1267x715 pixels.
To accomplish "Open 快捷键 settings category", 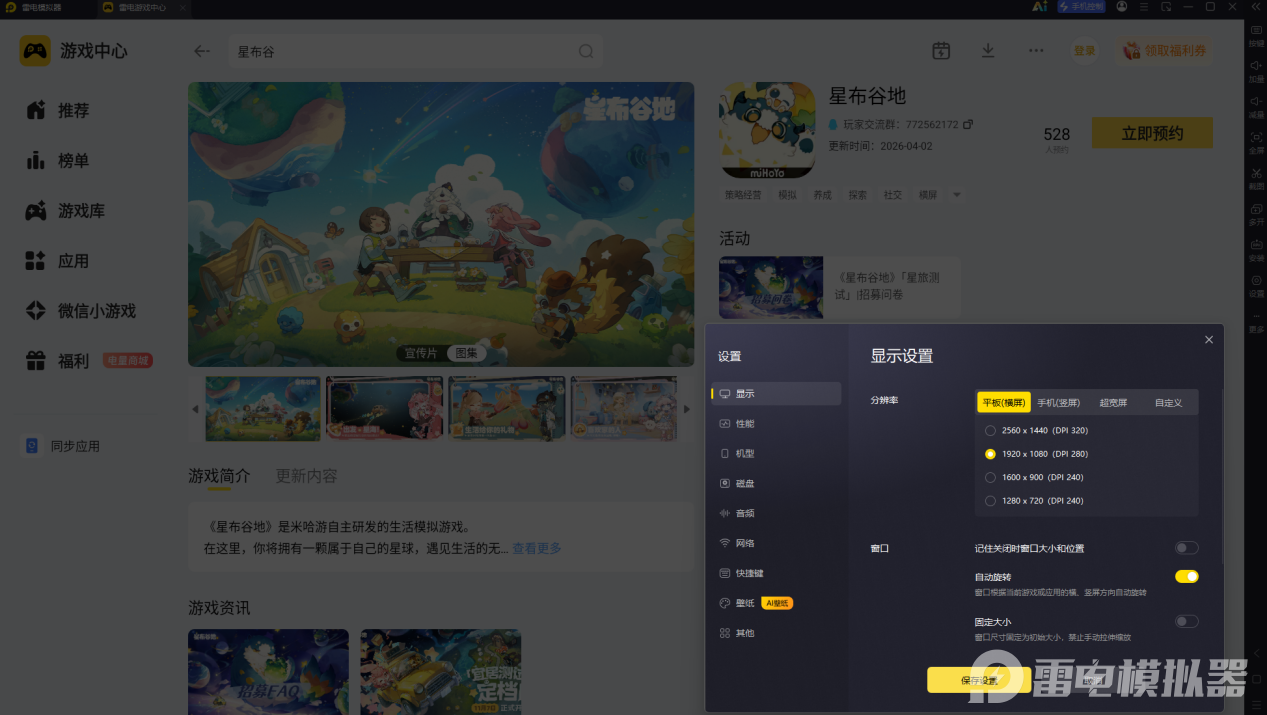I will pyautogui.click(x=776, y=573).
